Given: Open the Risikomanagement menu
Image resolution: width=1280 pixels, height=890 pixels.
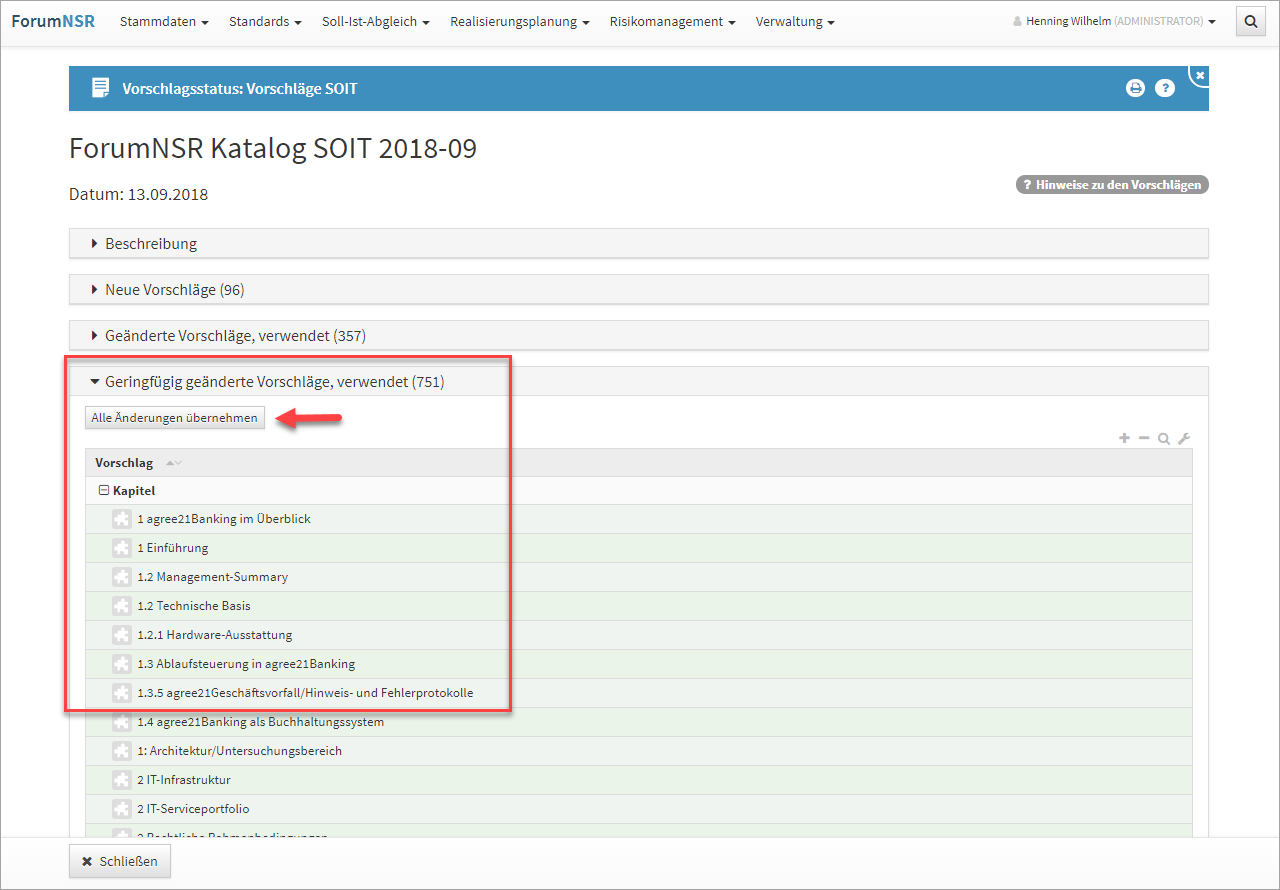Looking at the screenshot, I should coord(672,22).
